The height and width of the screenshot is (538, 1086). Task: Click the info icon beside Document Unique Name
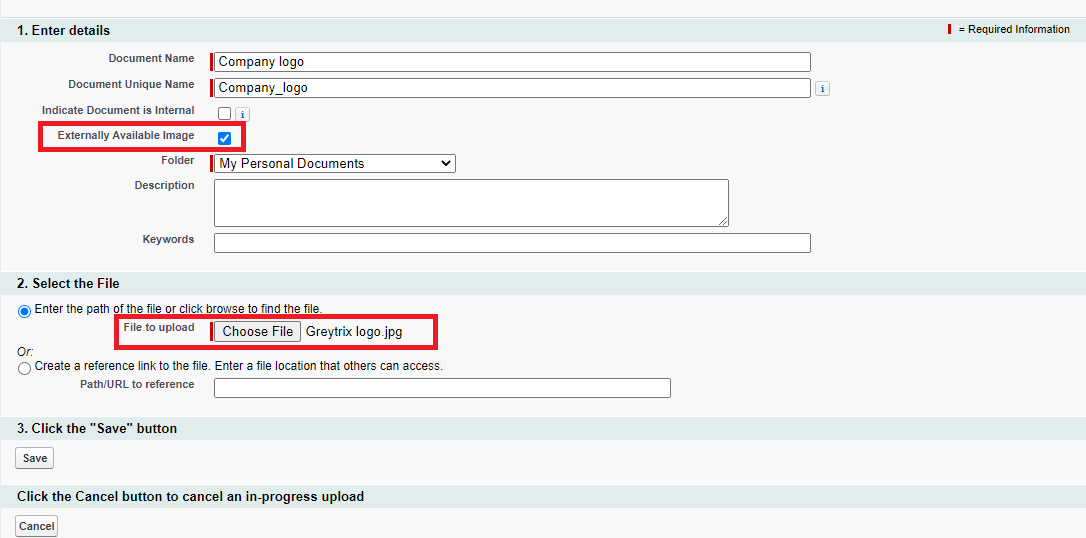click(x=822, y=89)
